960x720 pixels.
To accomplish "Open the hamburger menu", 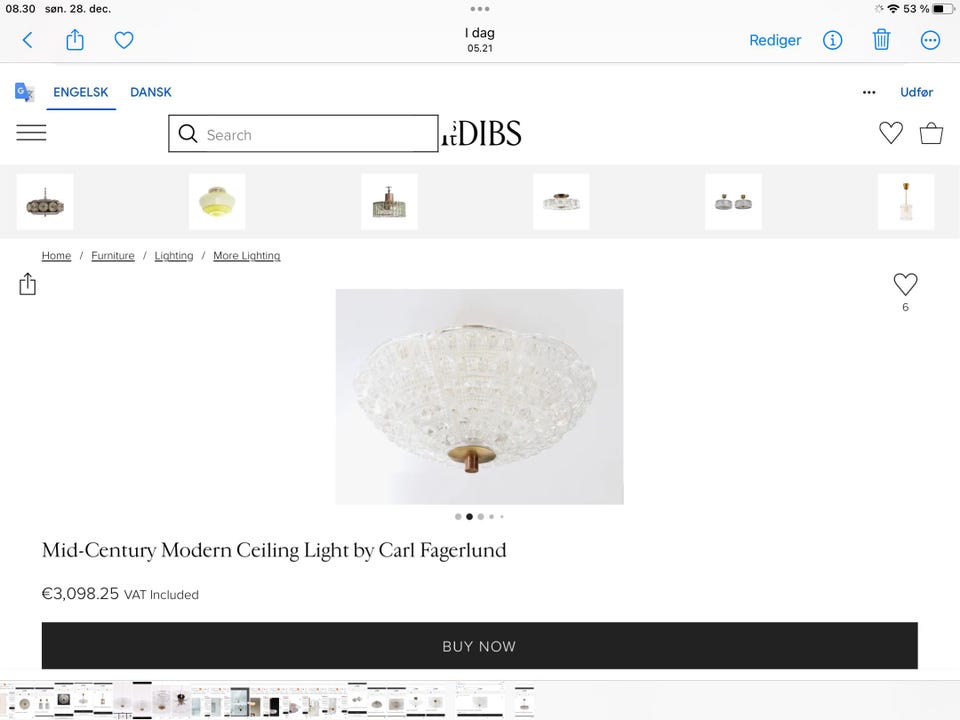I will point(31,132).
